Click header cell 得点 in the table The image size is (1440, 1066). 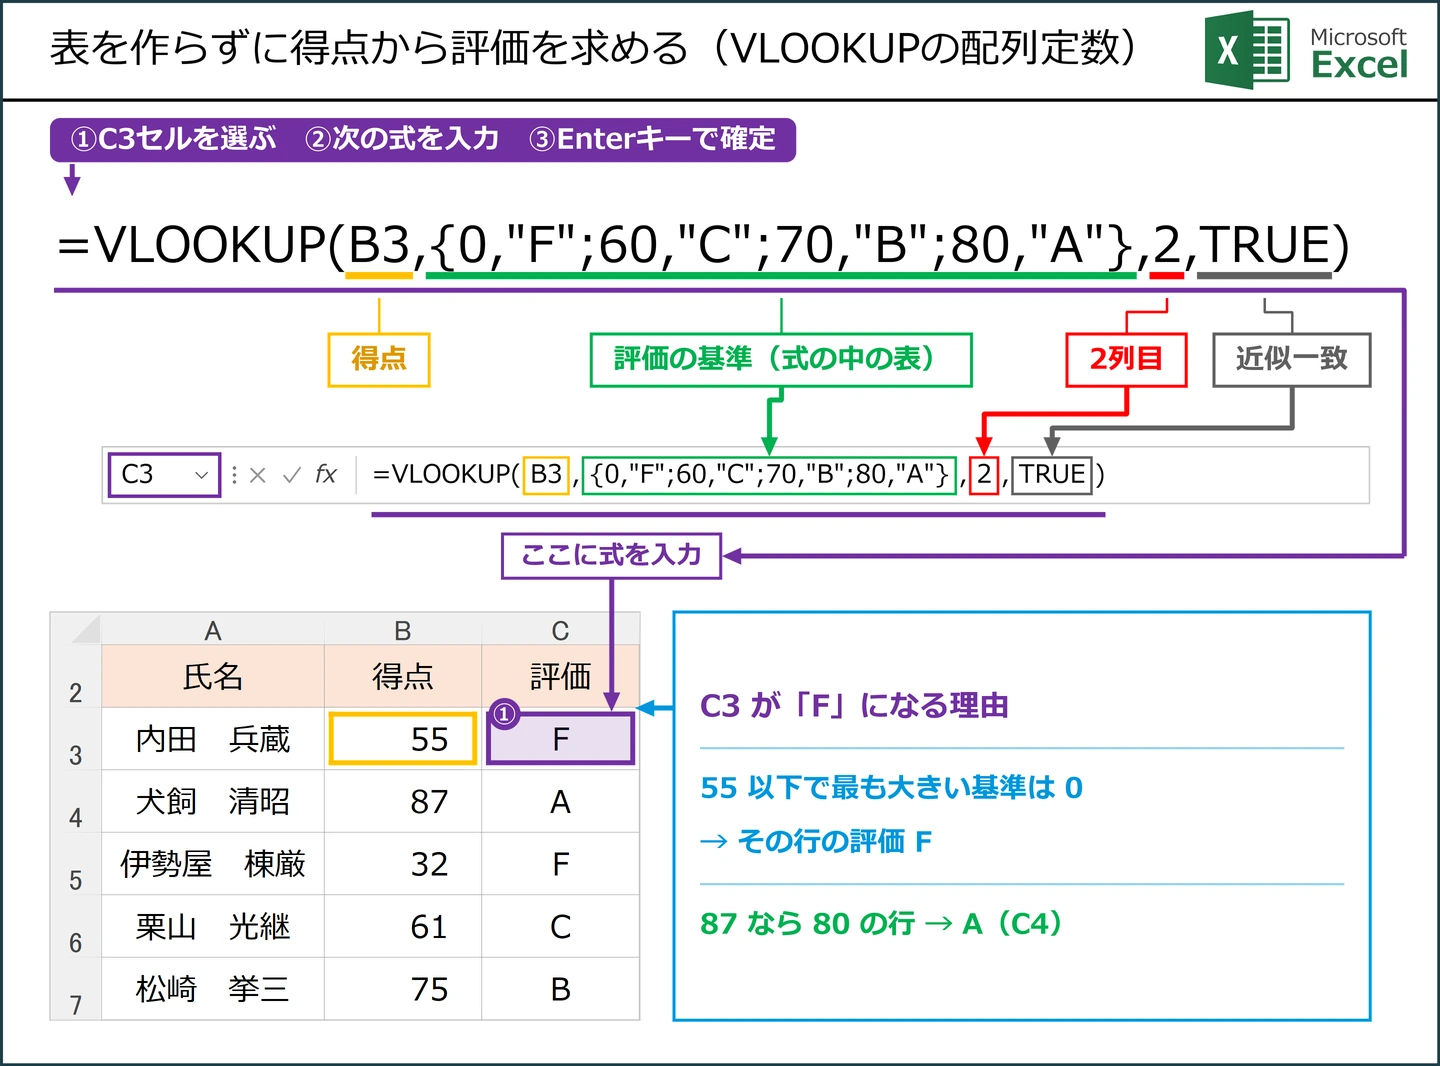(x=403, y=677)
